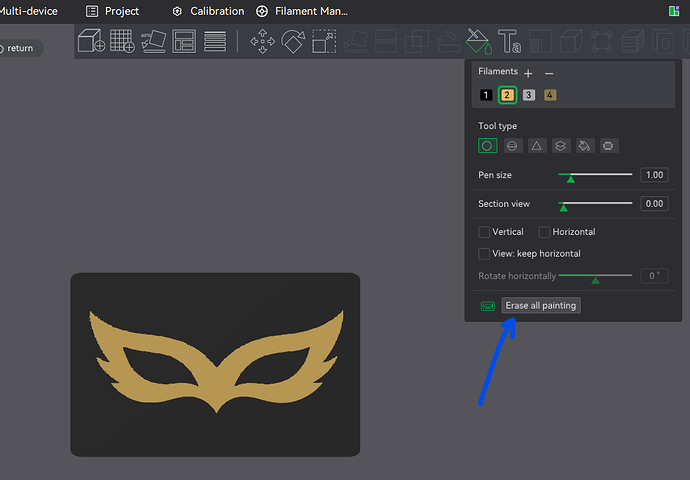Open the Filament Man... tab
Viewport: 690px width, 480px height.
[x=302, y=11]
